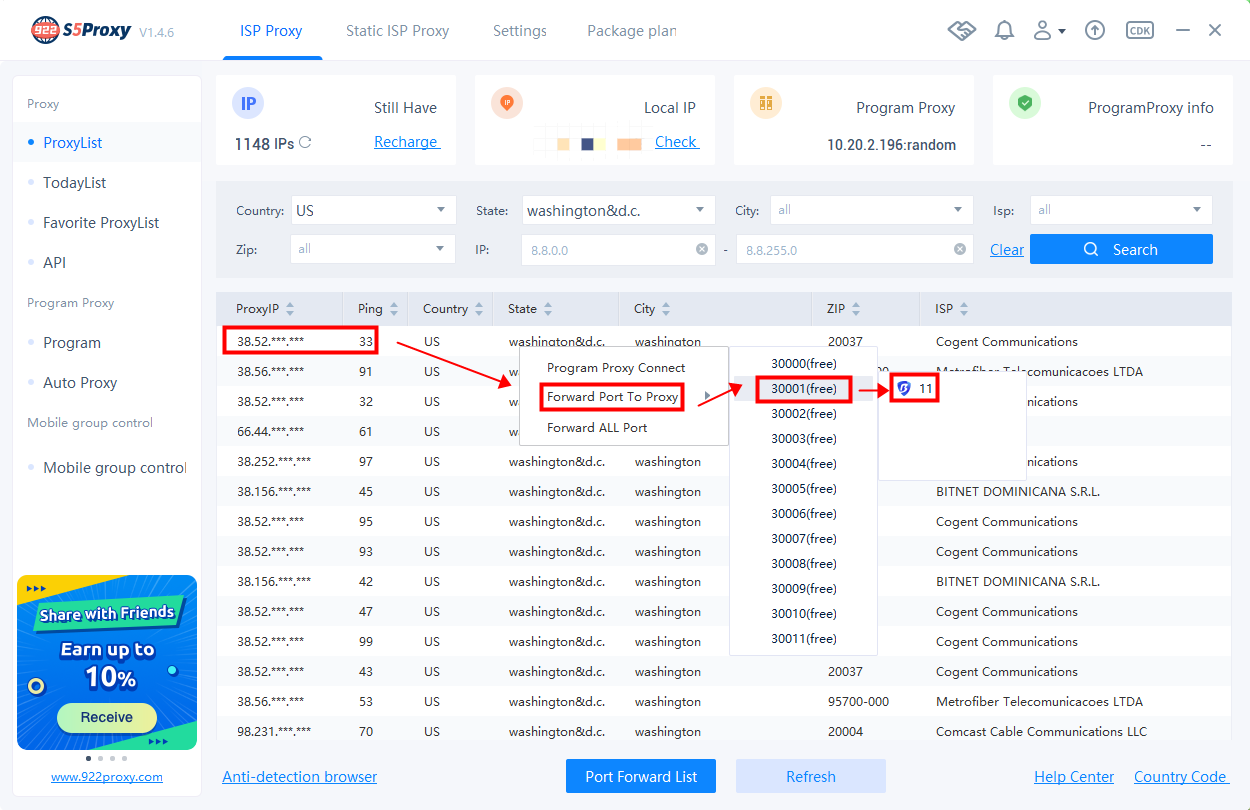The height and width of the screenshot is (810, 1250).
Task: Open the Country dropdown showing US
Action: click(373, 210)
